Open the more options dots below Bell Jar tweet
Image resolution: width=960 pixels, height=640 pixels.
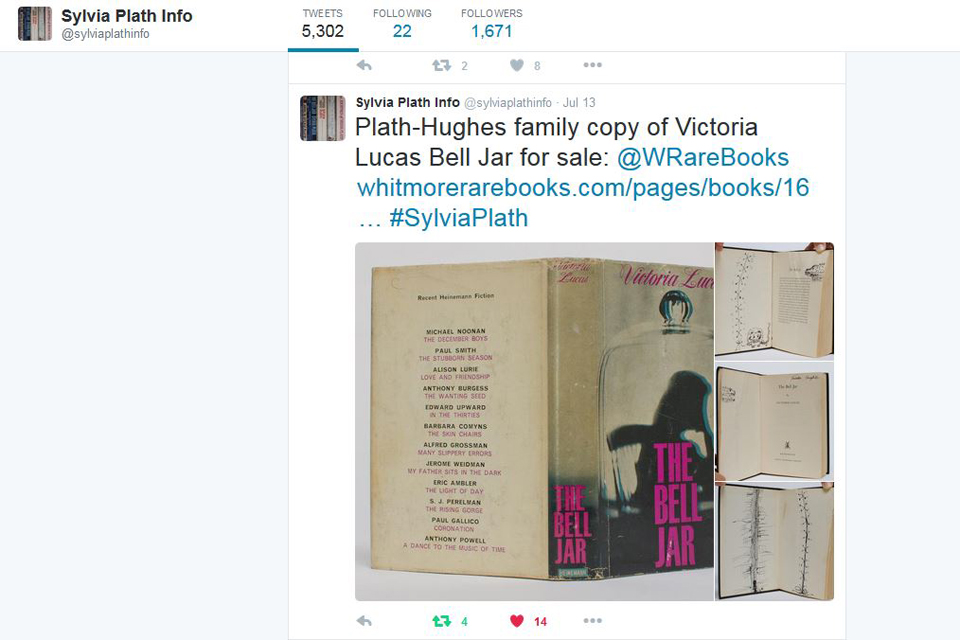pos(593,621)
